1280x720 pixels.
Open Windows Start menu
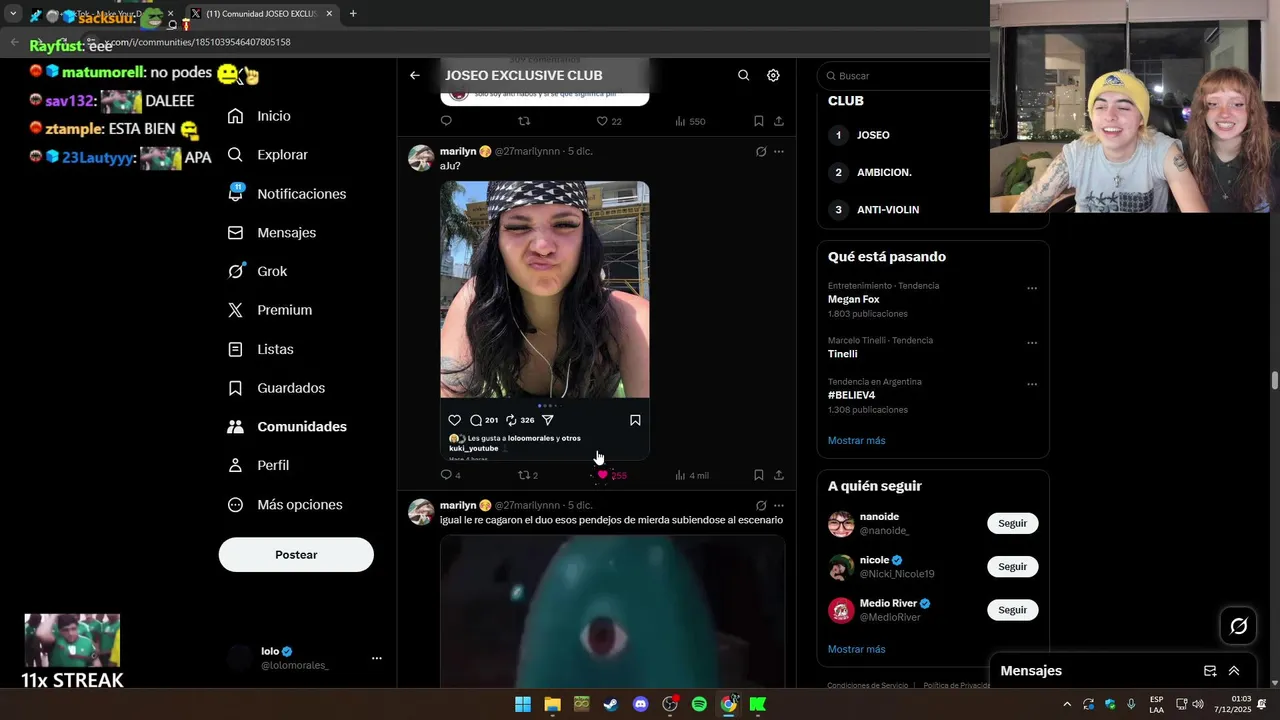(523, 704)
